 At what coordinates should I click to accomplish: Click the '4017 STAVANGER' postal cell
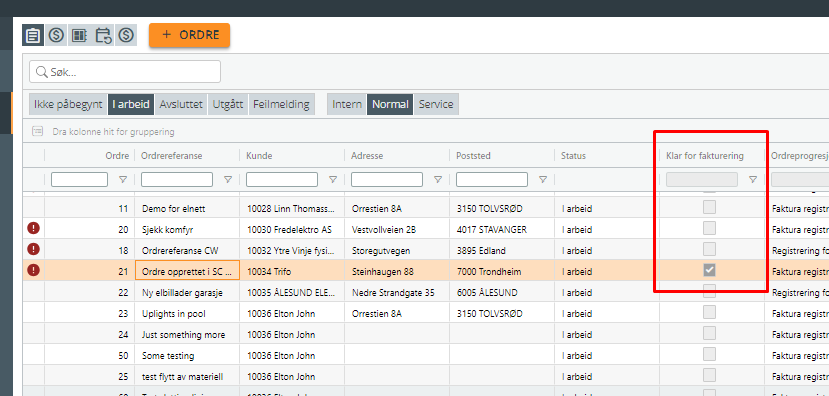coord(501,230)
